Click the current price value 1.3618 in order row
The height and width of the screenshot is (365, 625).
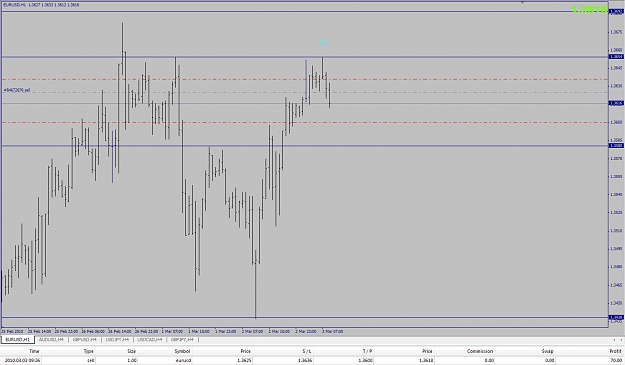point(426,360)
